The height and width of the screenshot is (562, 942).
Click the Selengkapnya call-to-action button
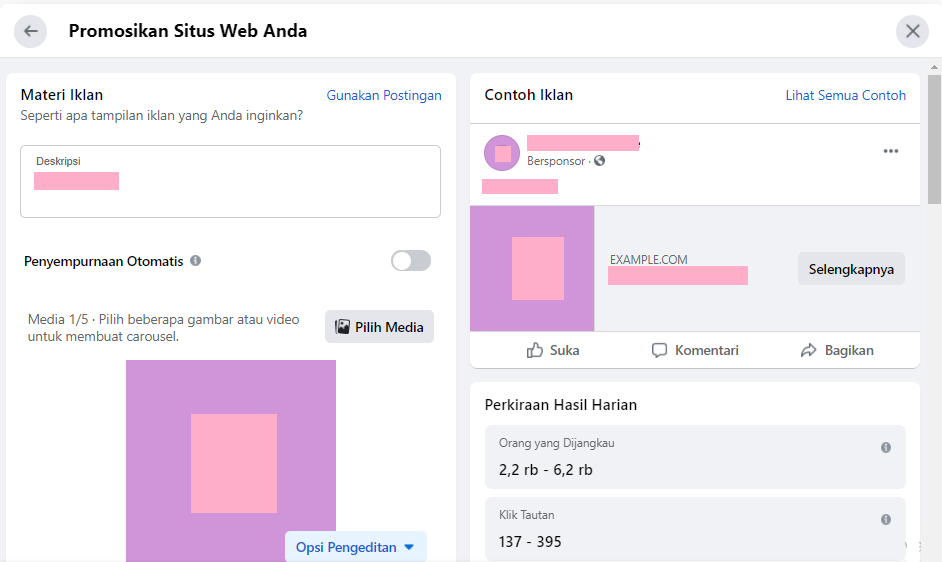pyautogui.click(x=851, y=269)
